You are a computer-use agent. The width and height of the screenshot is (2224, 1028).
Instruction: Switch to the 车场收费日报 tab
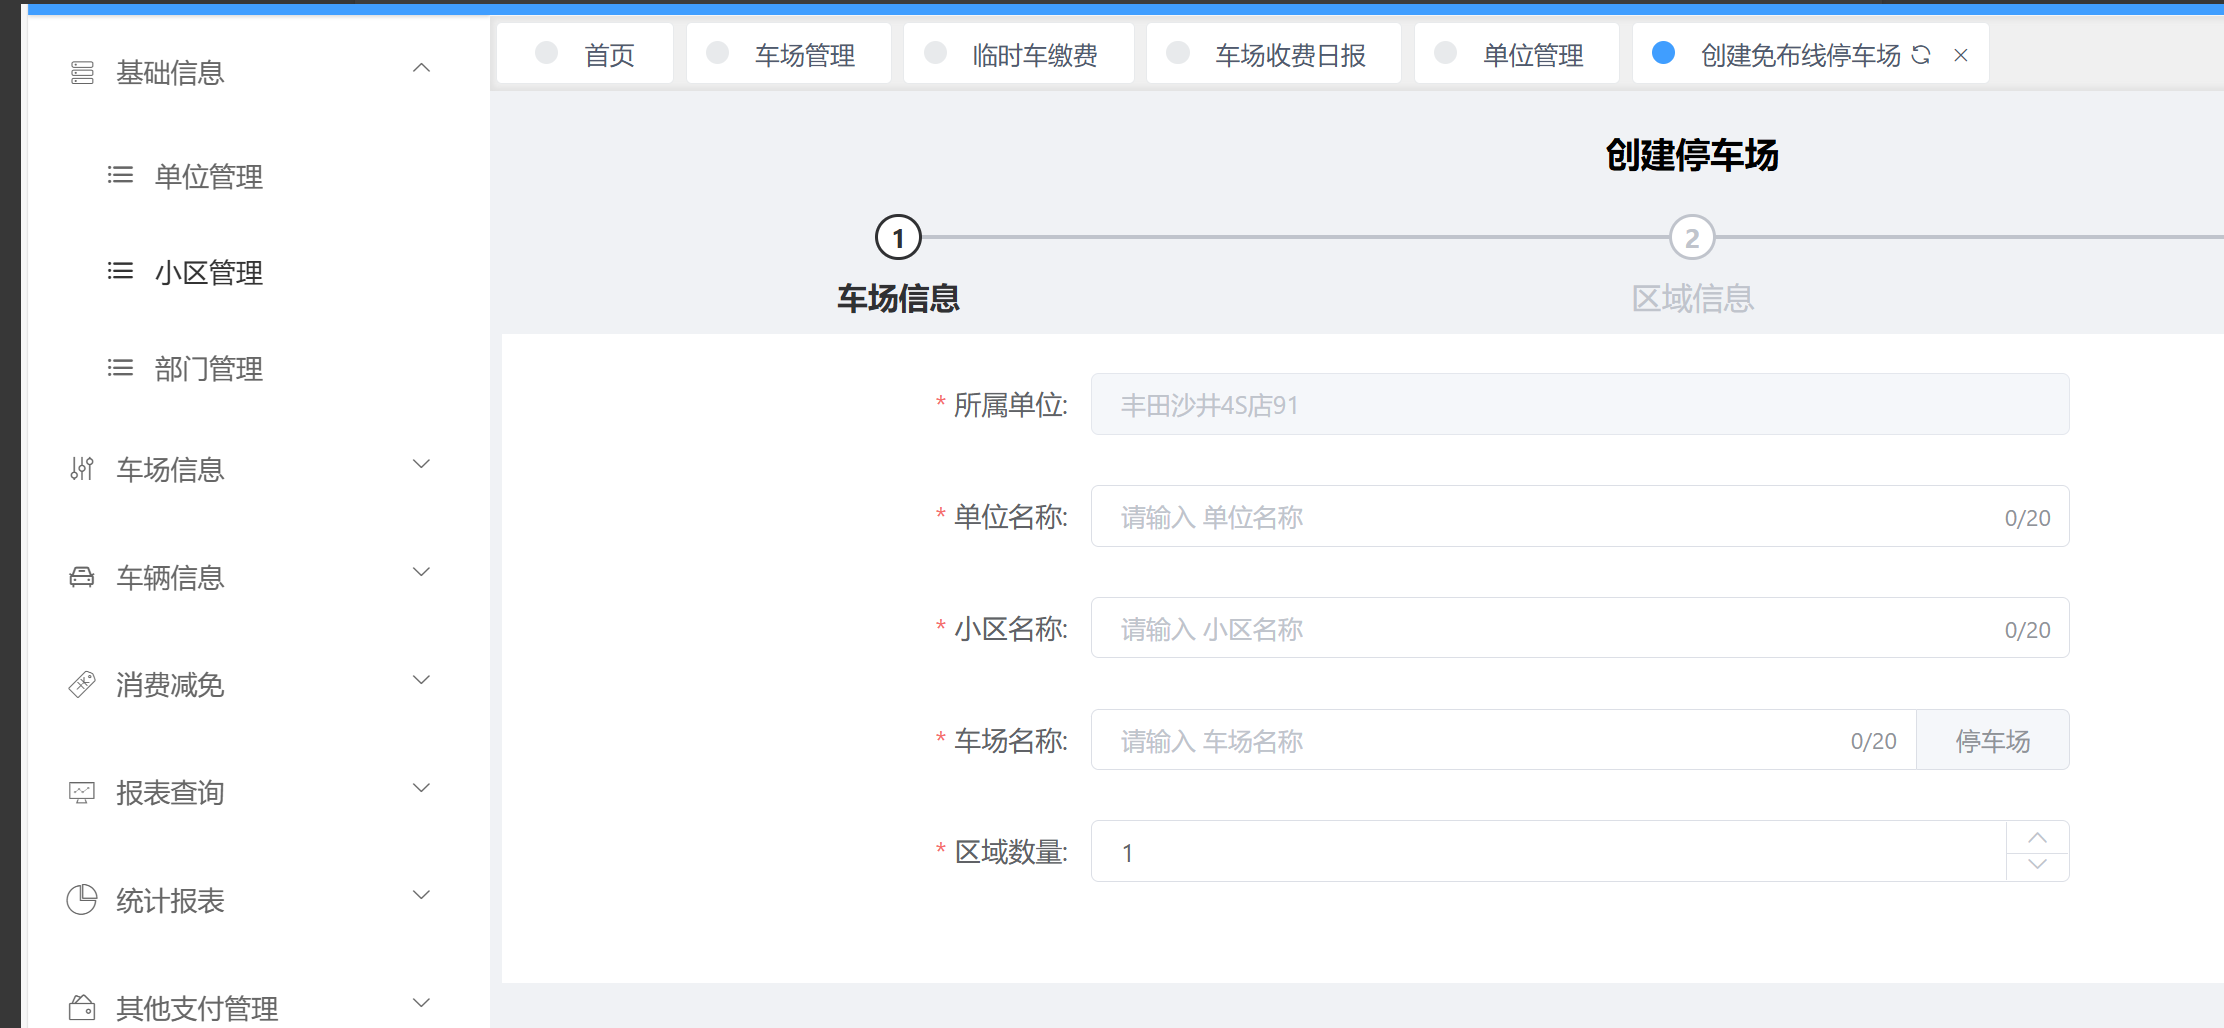1274,54
